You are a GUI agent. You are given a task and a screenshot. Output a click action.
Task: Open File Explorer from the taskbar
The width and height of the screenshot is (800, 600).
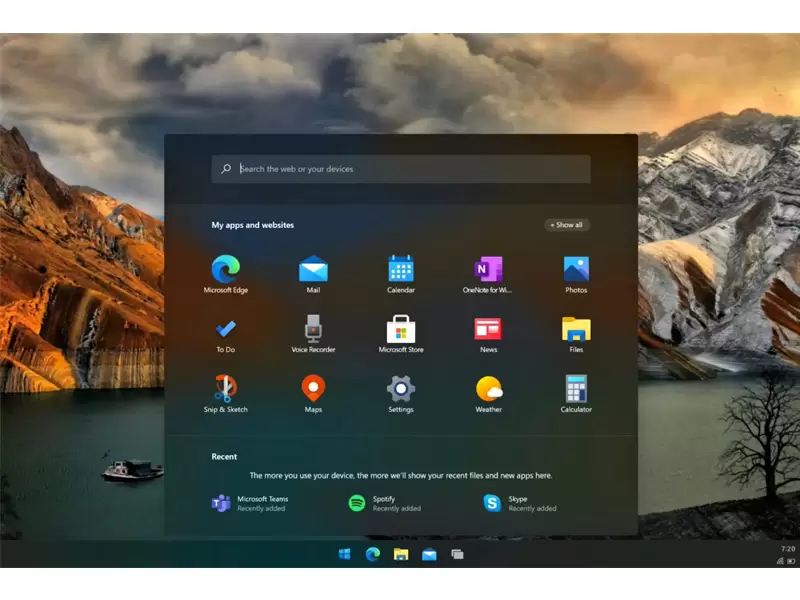pyautogui.click(x=401, y=554)
